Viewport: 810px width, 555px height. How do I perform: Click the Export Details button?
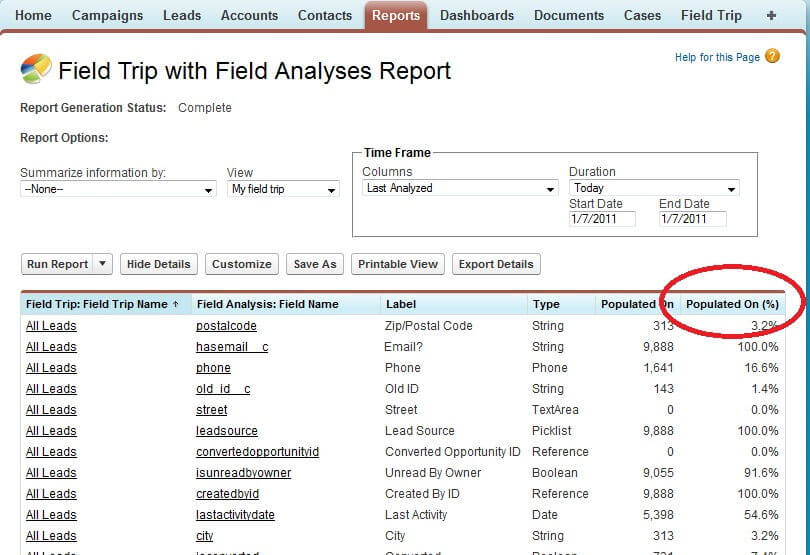[495, 264]
